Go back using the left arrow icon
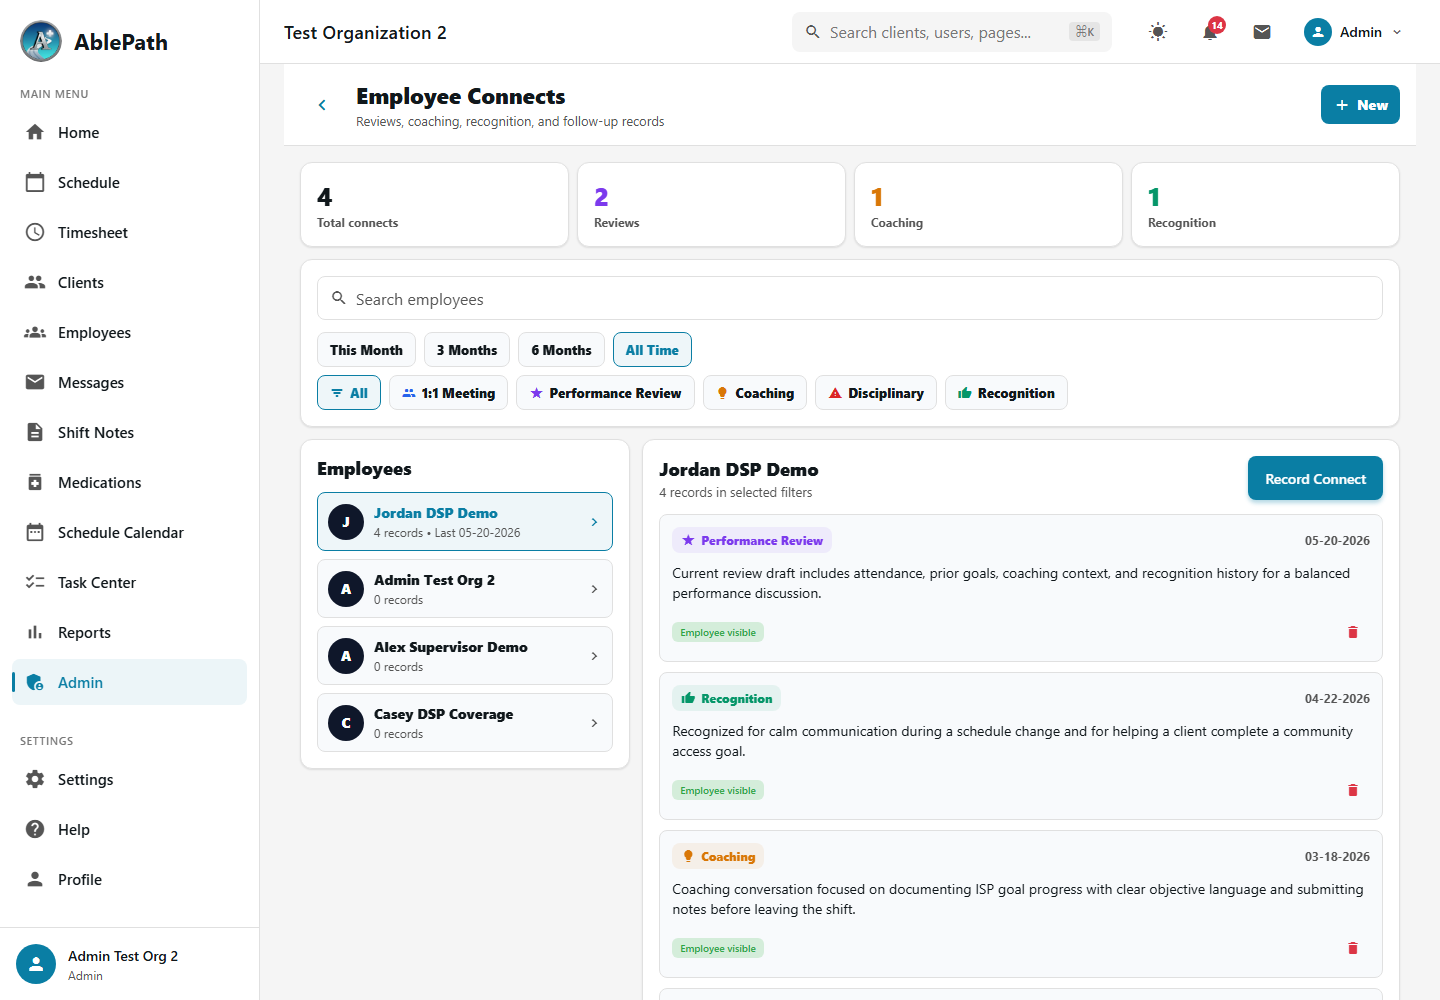The height and width of the screenshot is (1000, 1440). pos(322,105)
